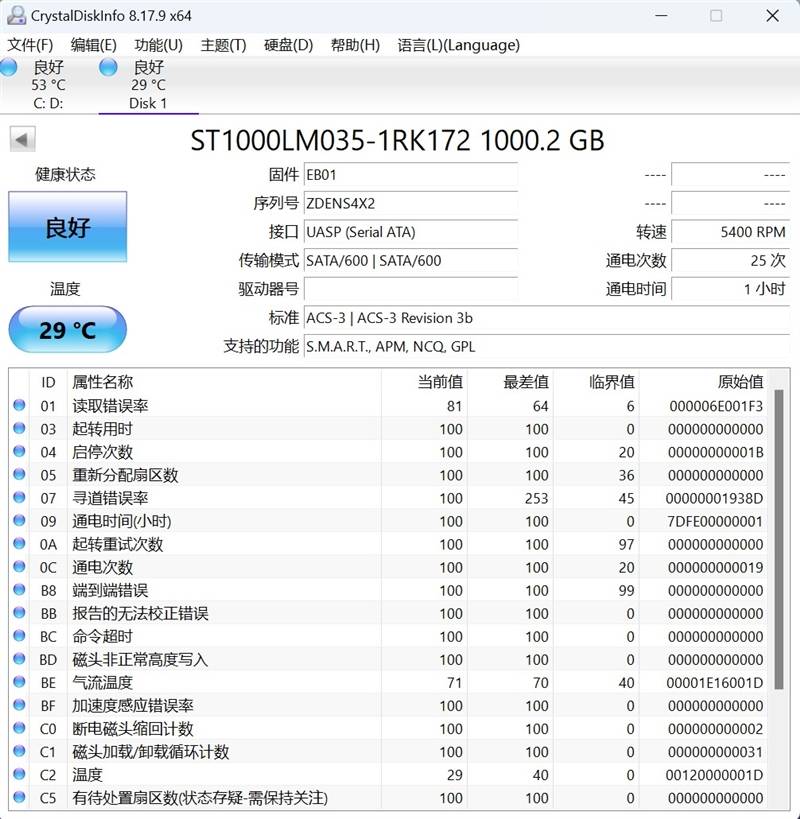Open the 文件(F) menu
The width and height of the screenshot is (800, 819).
[30, 45]
